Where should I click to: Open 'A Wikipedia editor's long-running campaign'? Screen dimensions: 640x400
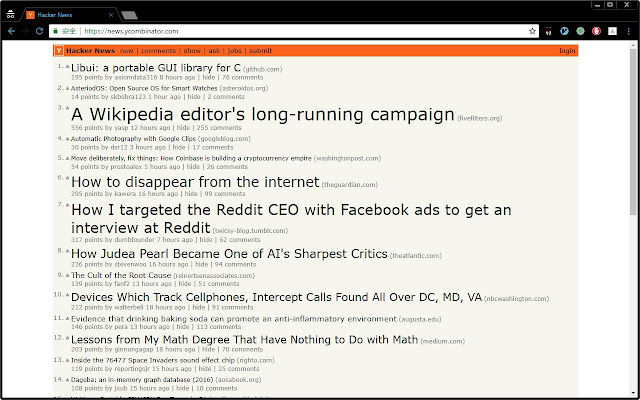point(263,114)
